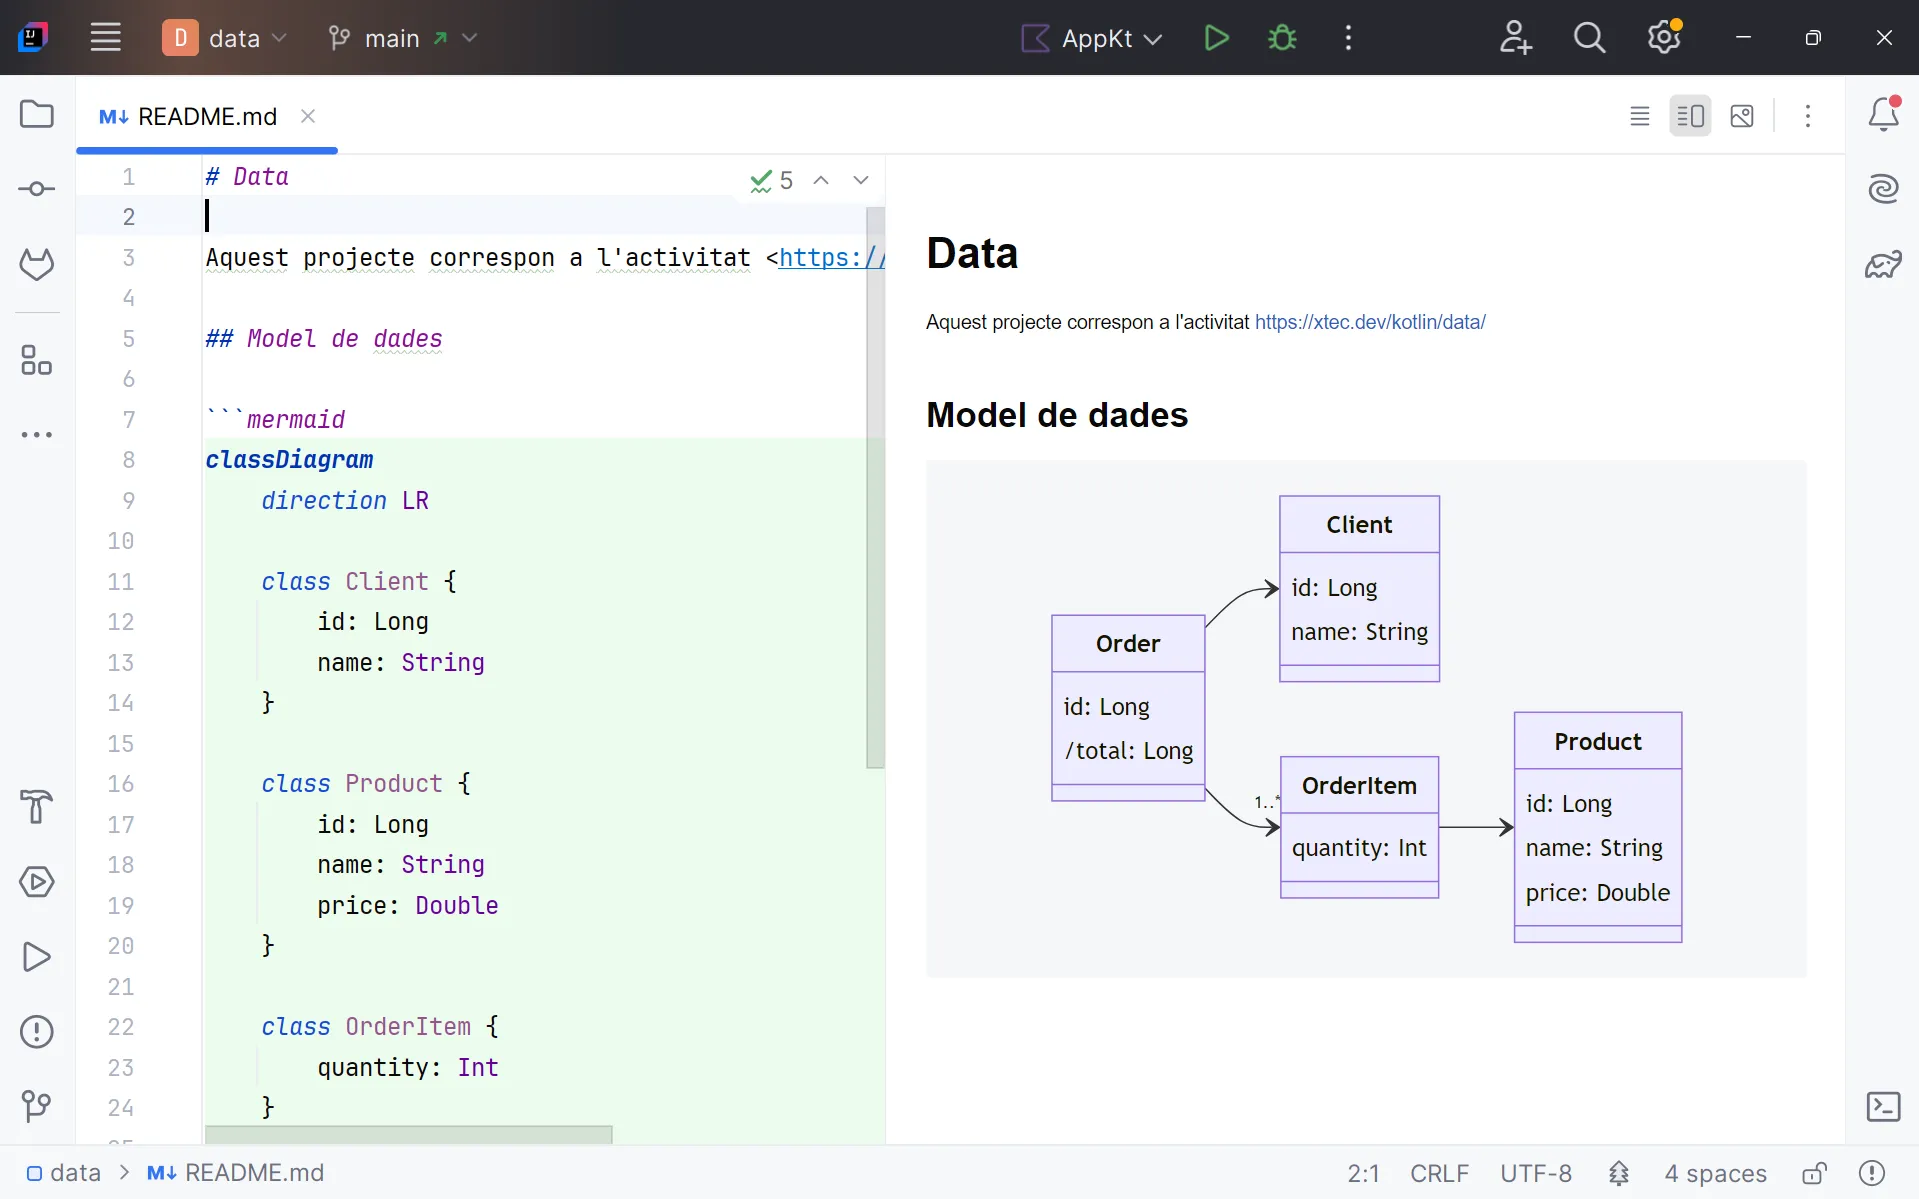Open the Problems tool window
Viewport: 1919px width, 1199px height.
tap(37, 1031)
